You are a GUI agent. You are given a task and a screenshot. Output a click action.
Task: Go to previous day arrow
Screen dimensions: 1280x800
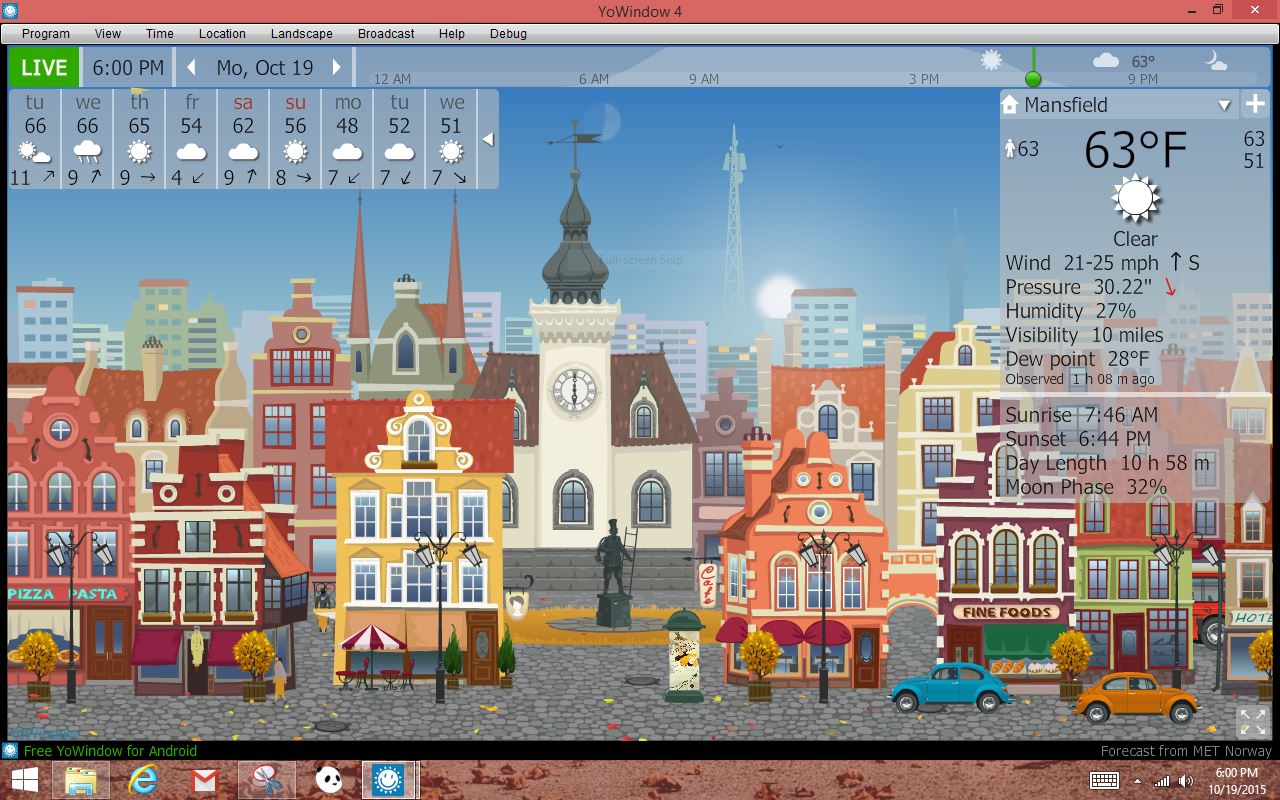[x=192, y=68]
